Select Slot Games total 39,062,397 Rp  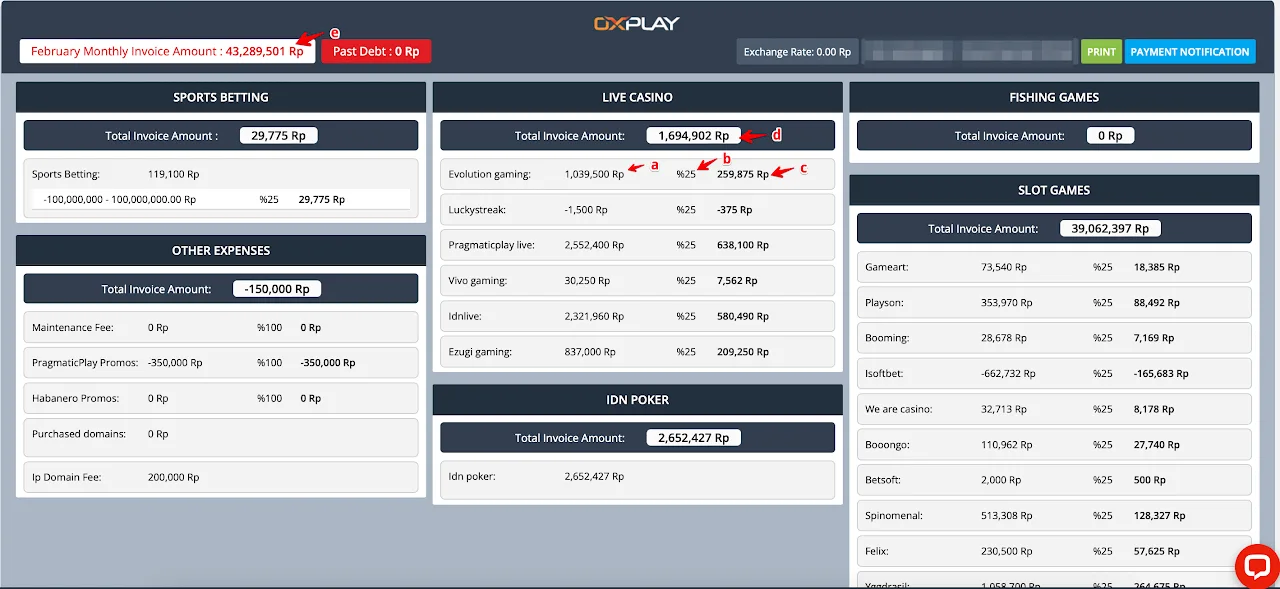click(1110, 229)
